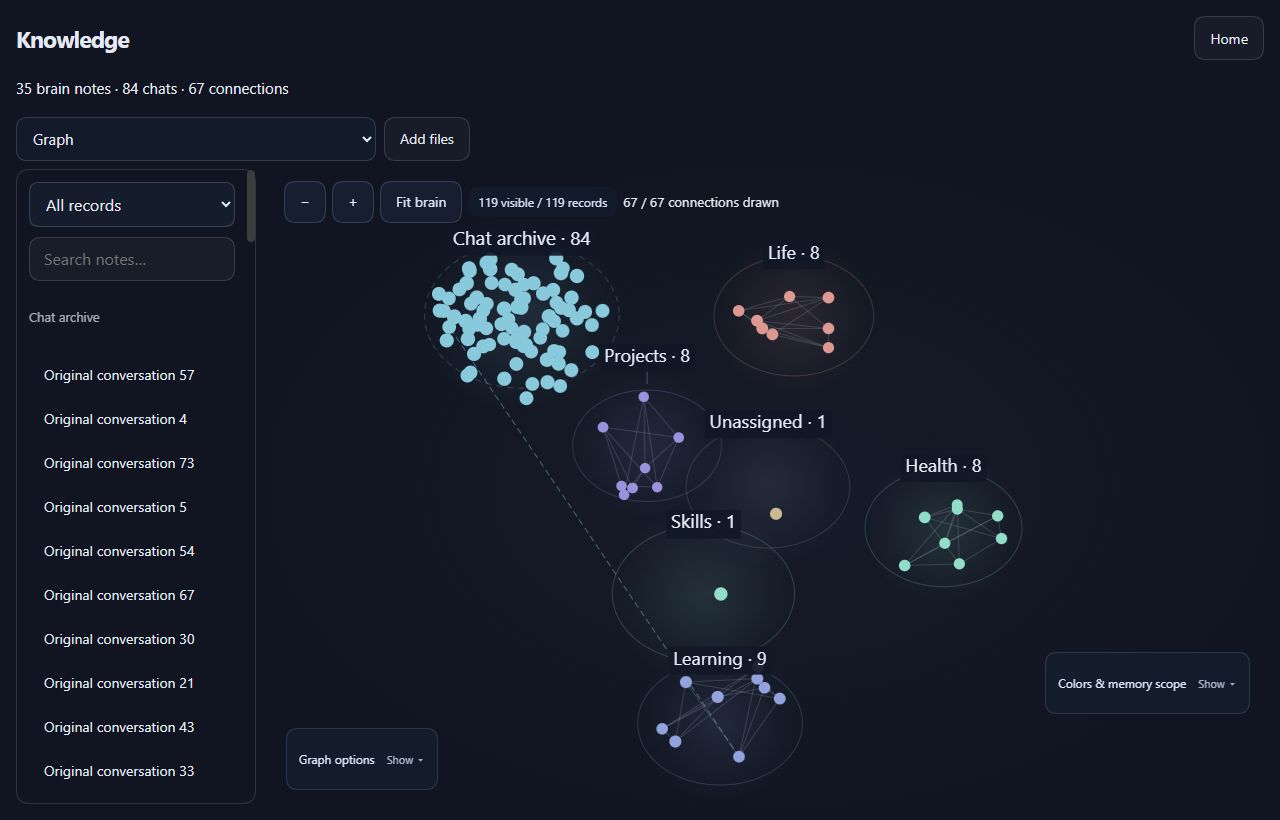Open Original conversation 67
Screen dimensions: 1280x820
(x=119, y=595)
